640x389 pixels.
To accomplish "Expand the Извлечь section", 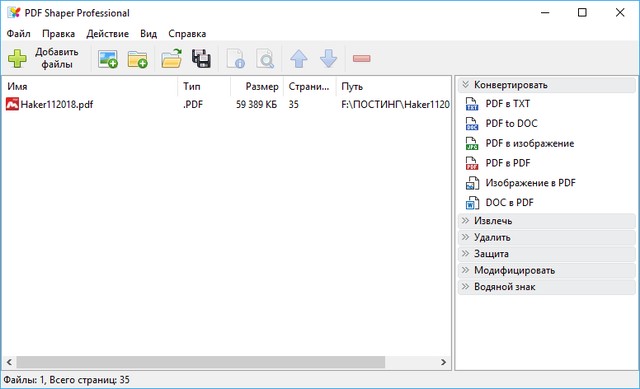I will tap(547, 221).
